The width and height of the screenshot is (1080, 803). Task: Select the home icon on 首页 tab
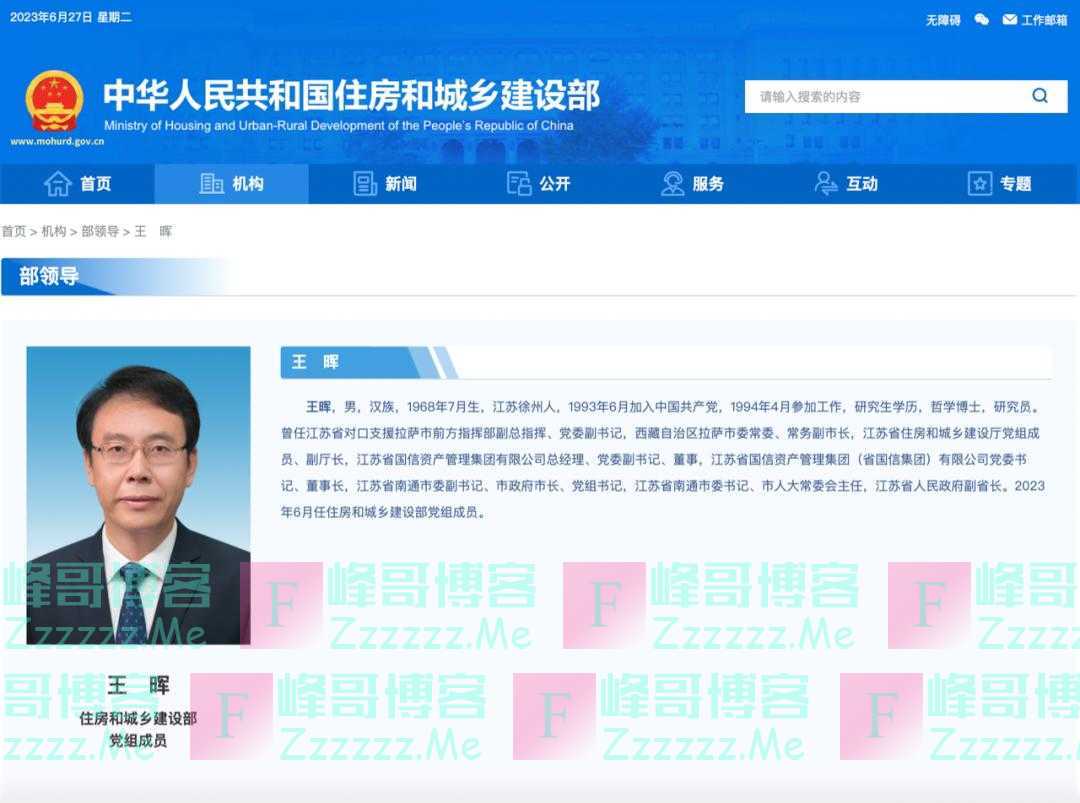point(55,182)
